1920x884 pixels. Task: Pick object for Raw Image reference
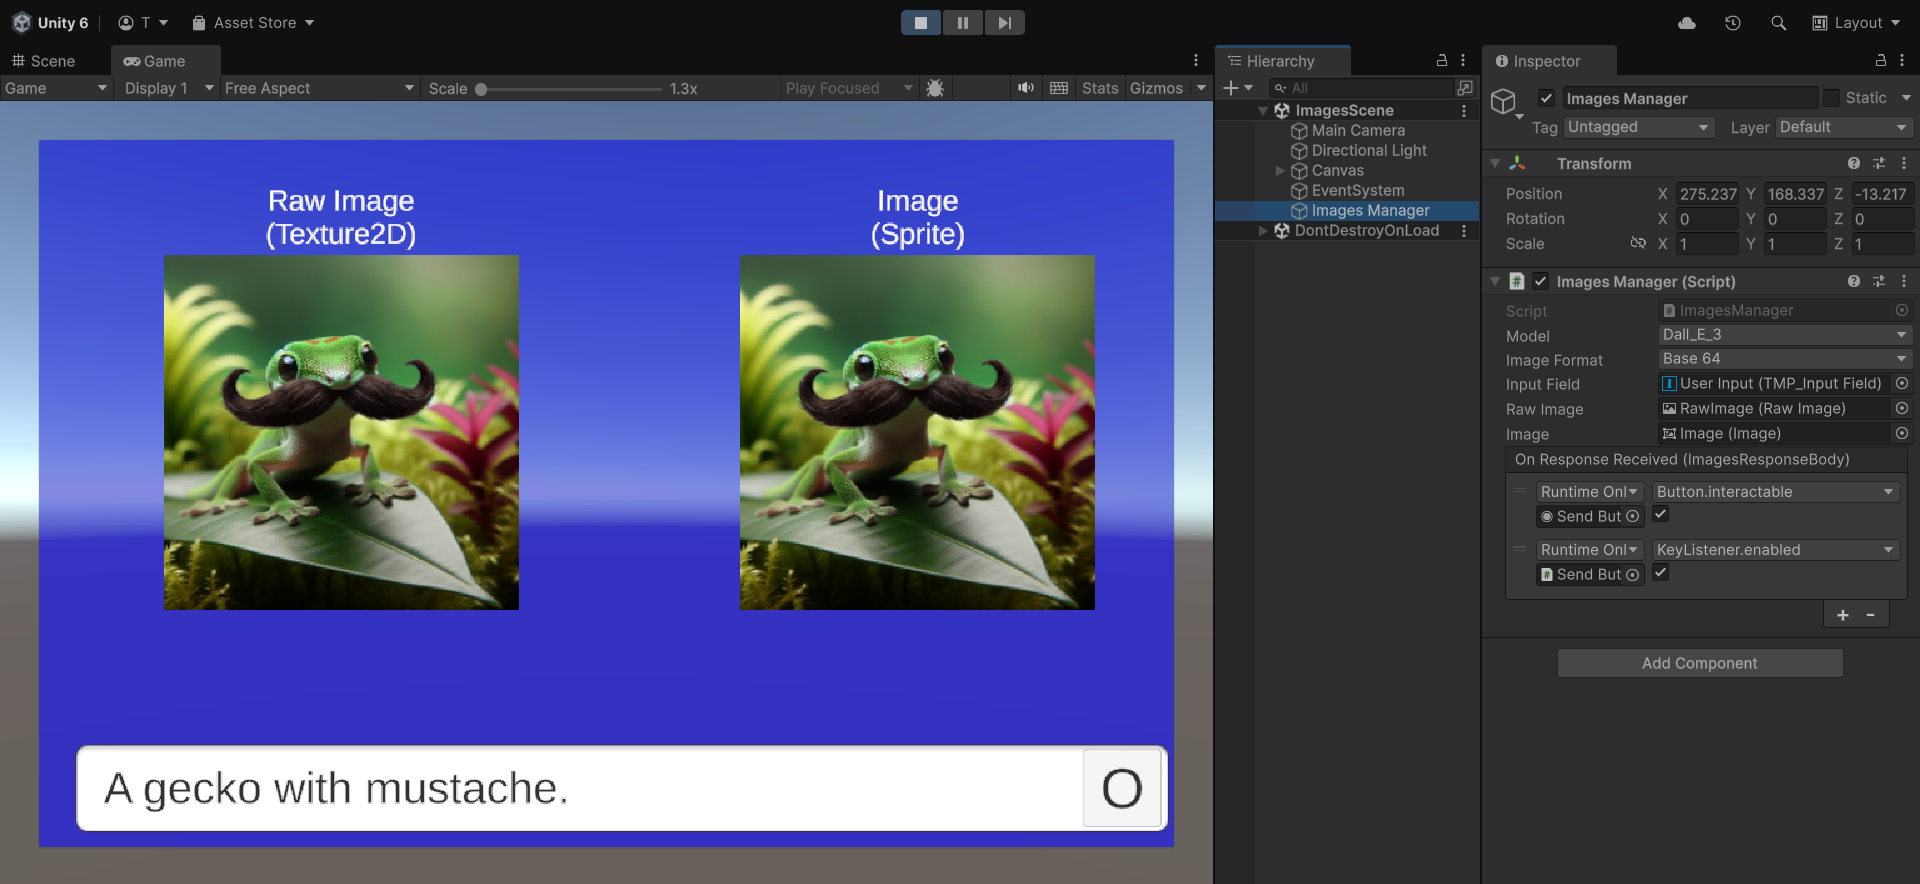1902,409
